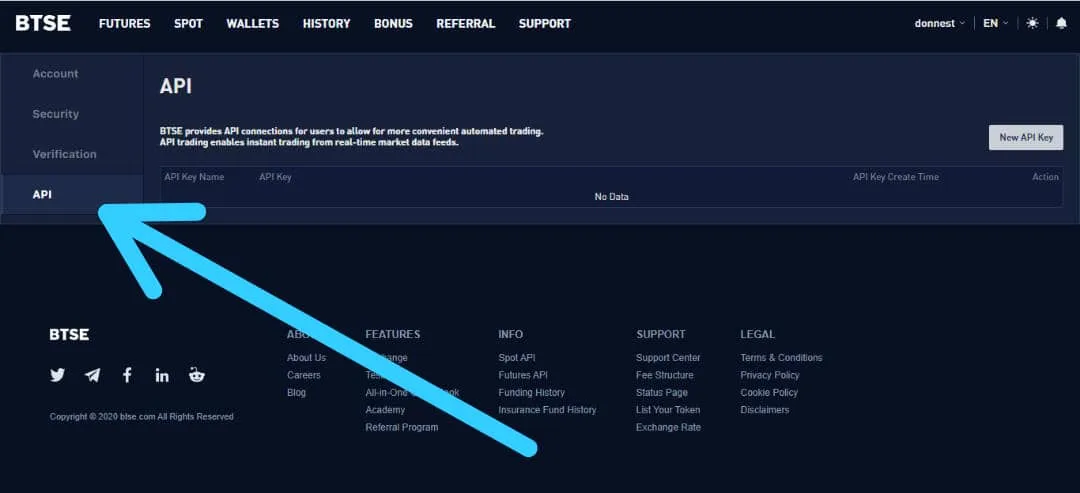Click the API Key Name column header
Screen dimensions: 1080x493
pyautogui.click(x=194, y=177)
